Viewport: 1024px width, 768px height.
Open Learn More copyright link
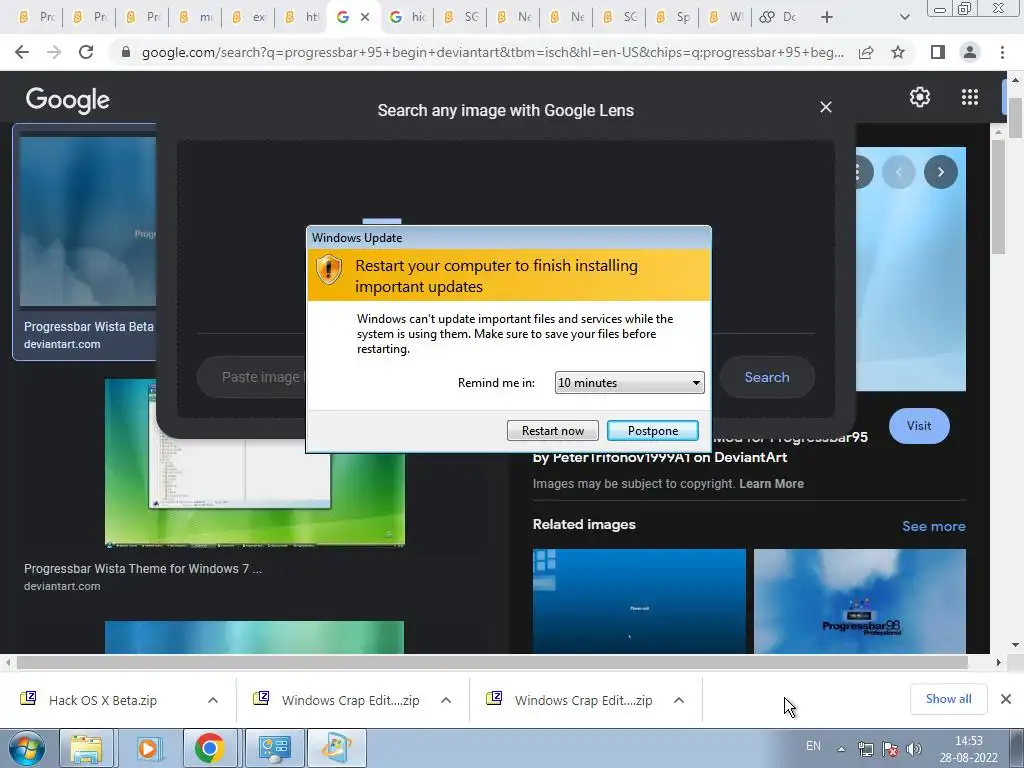tap(771, 484)
